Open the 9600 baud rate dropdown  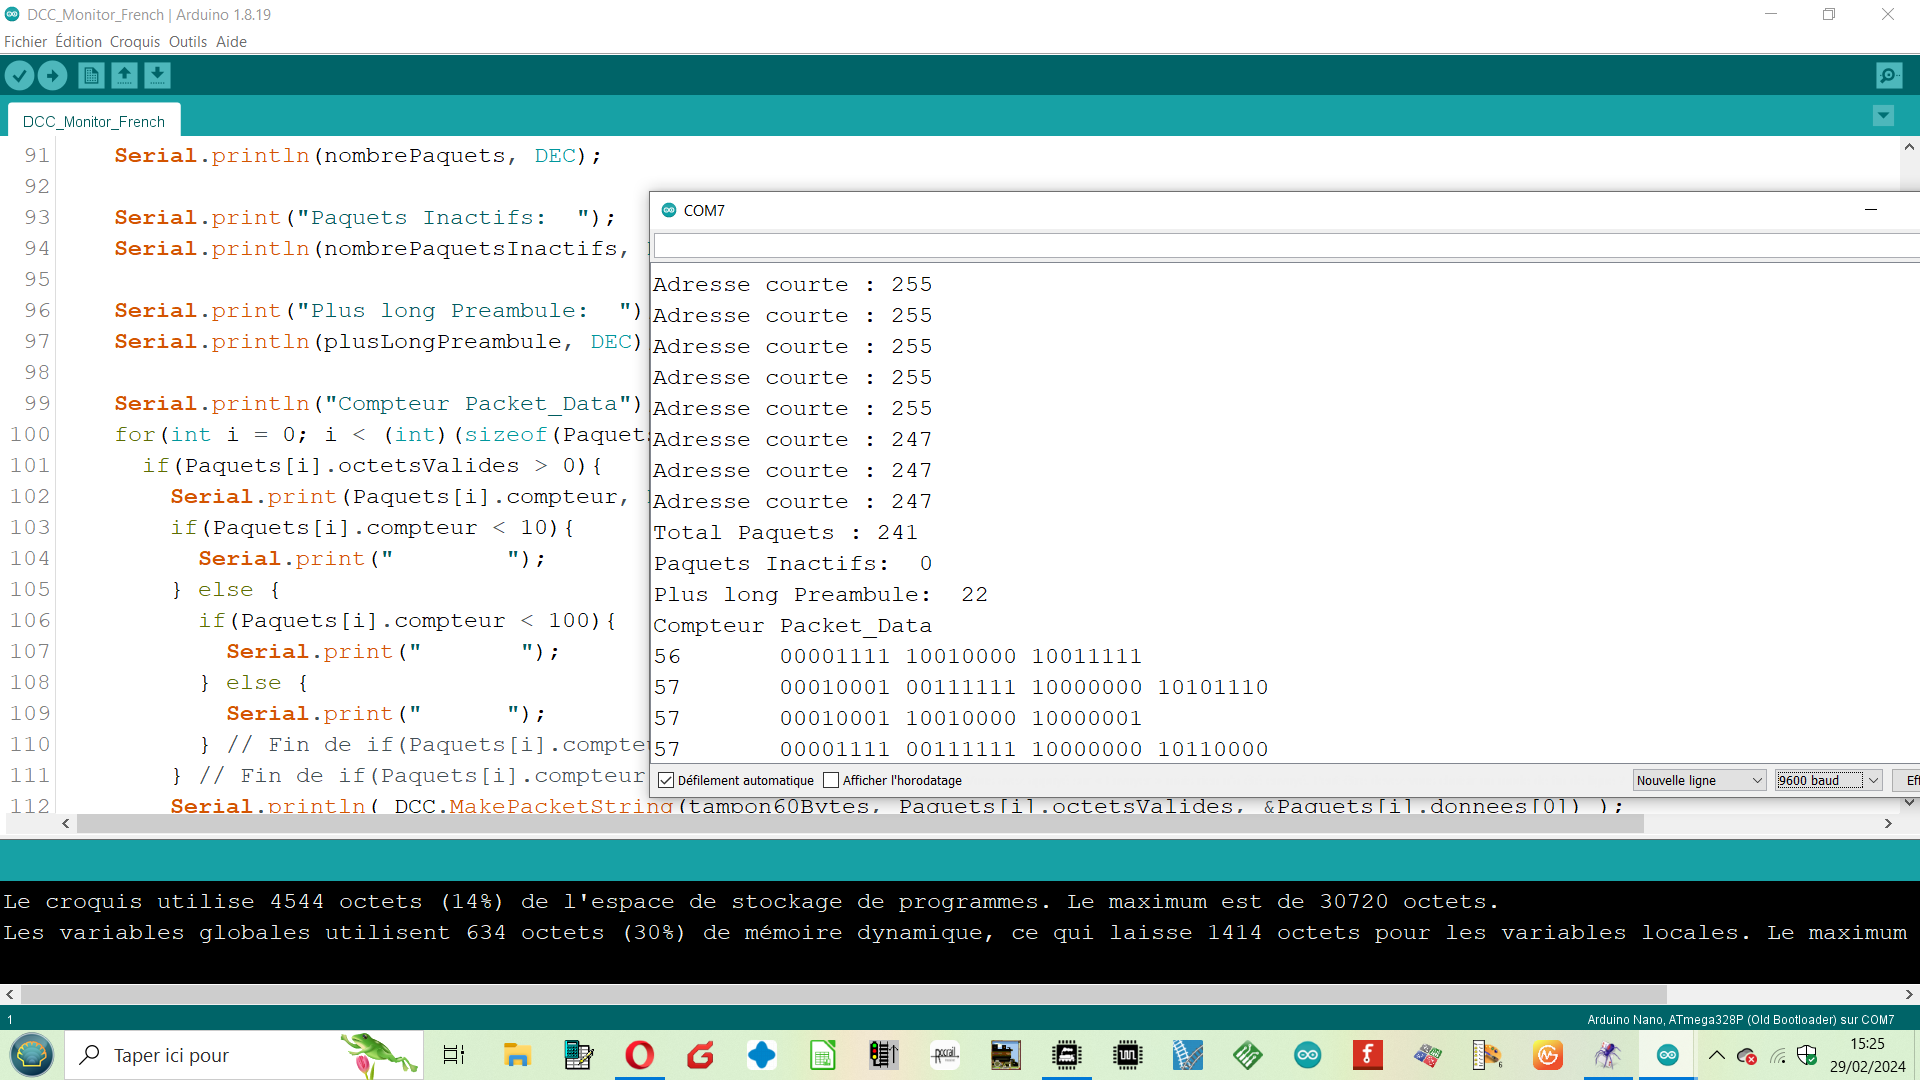click(1829, 780)
